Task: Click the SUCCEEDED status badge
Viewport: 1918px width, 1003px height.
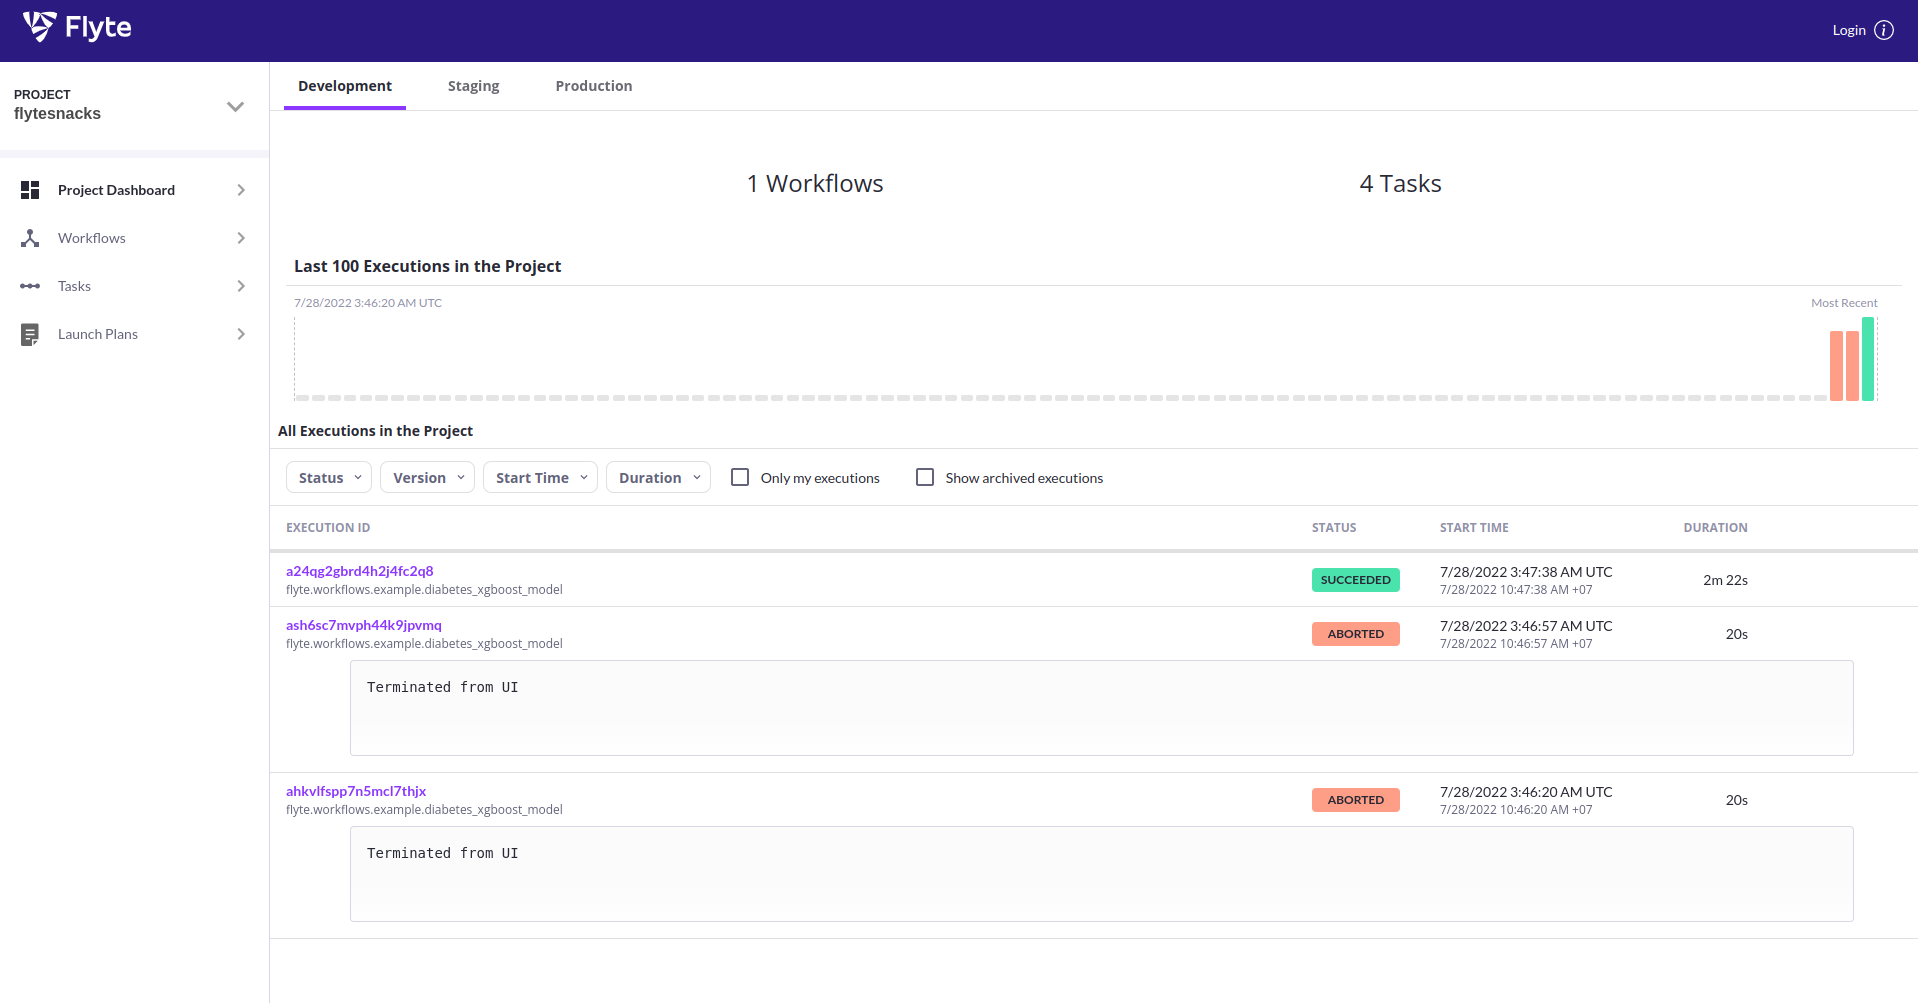Action: click(x=1355, y=580)
